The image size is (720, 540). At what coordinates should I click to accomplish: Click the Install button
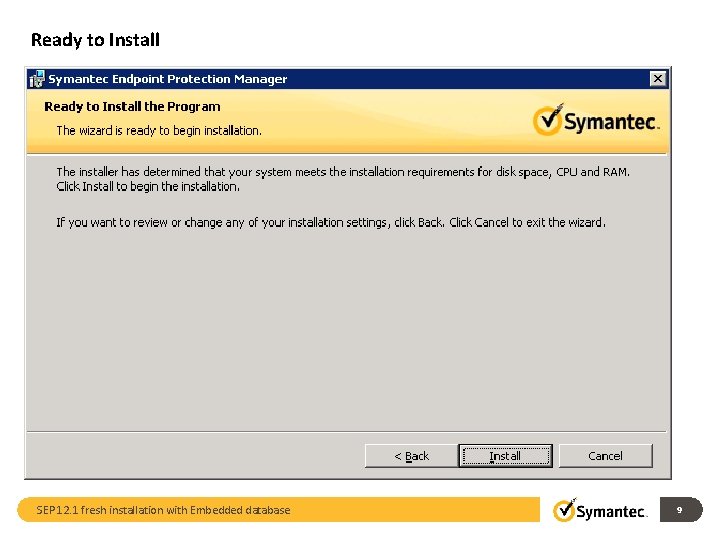pyautogui.click(x=505, y=456)
